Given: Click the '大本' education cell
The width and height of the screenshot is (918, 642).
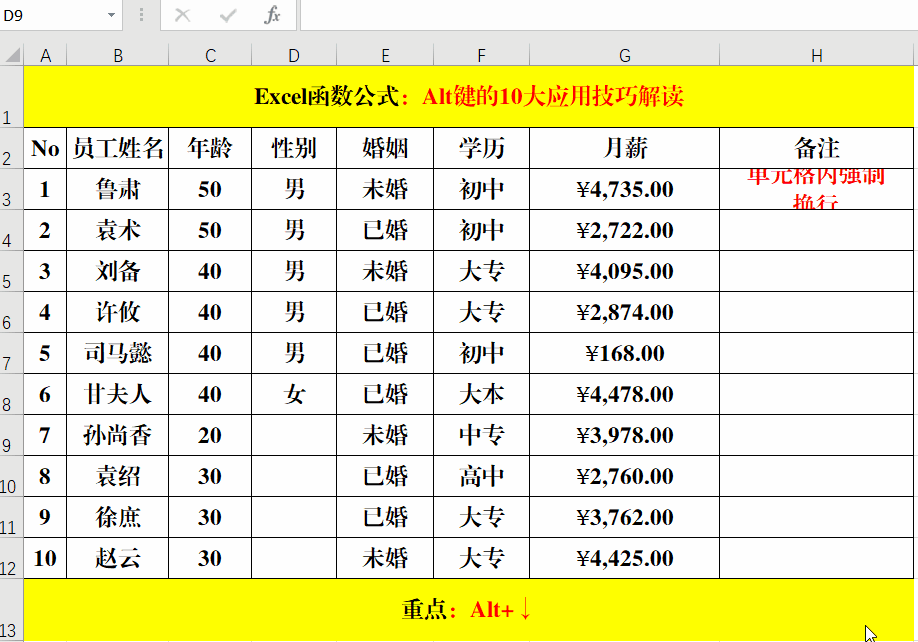Looking at the screenshot, I should 481,394.
